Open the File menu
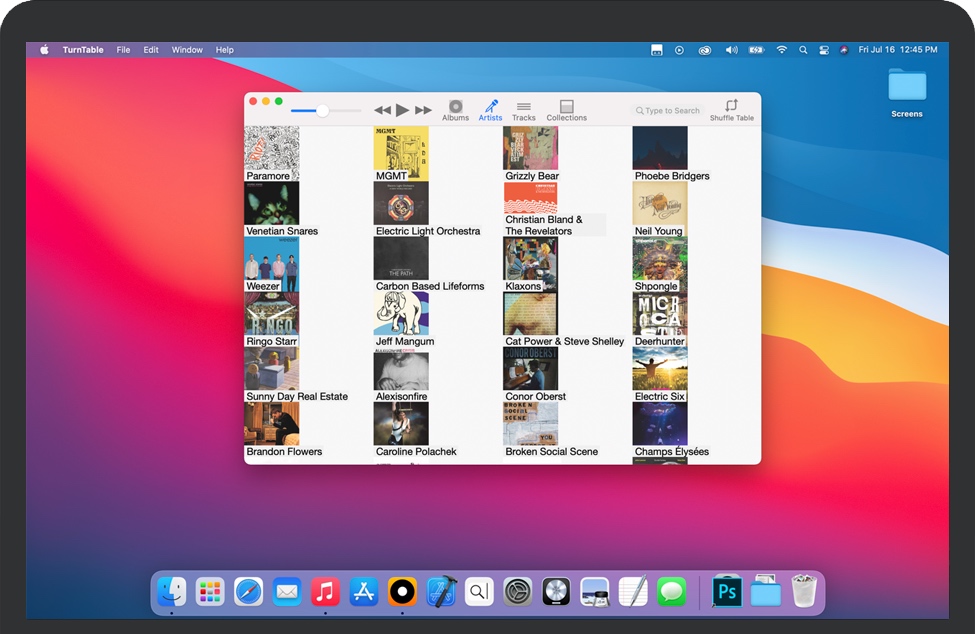The height and width of the screenshot is (634, 975). pos(123,50)
